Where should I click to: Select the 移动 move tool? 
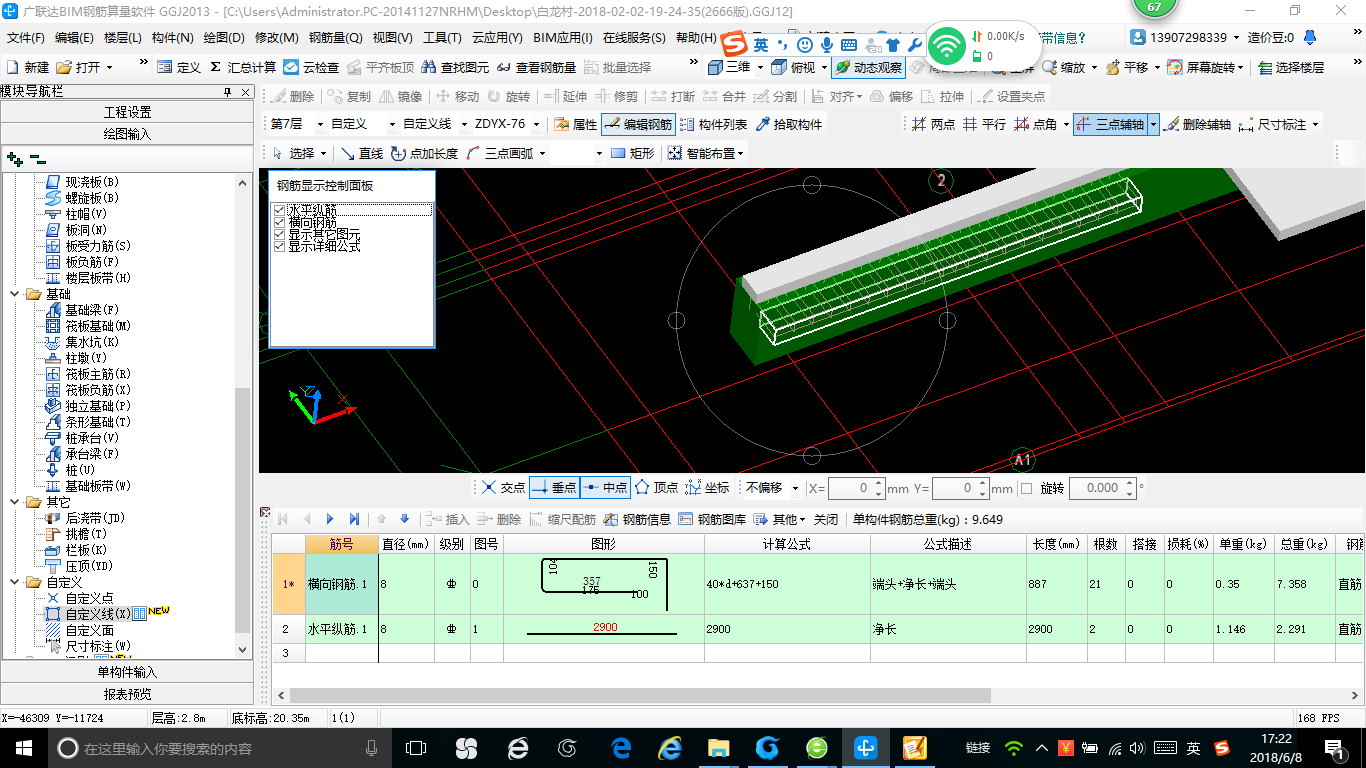coord(457,96)
